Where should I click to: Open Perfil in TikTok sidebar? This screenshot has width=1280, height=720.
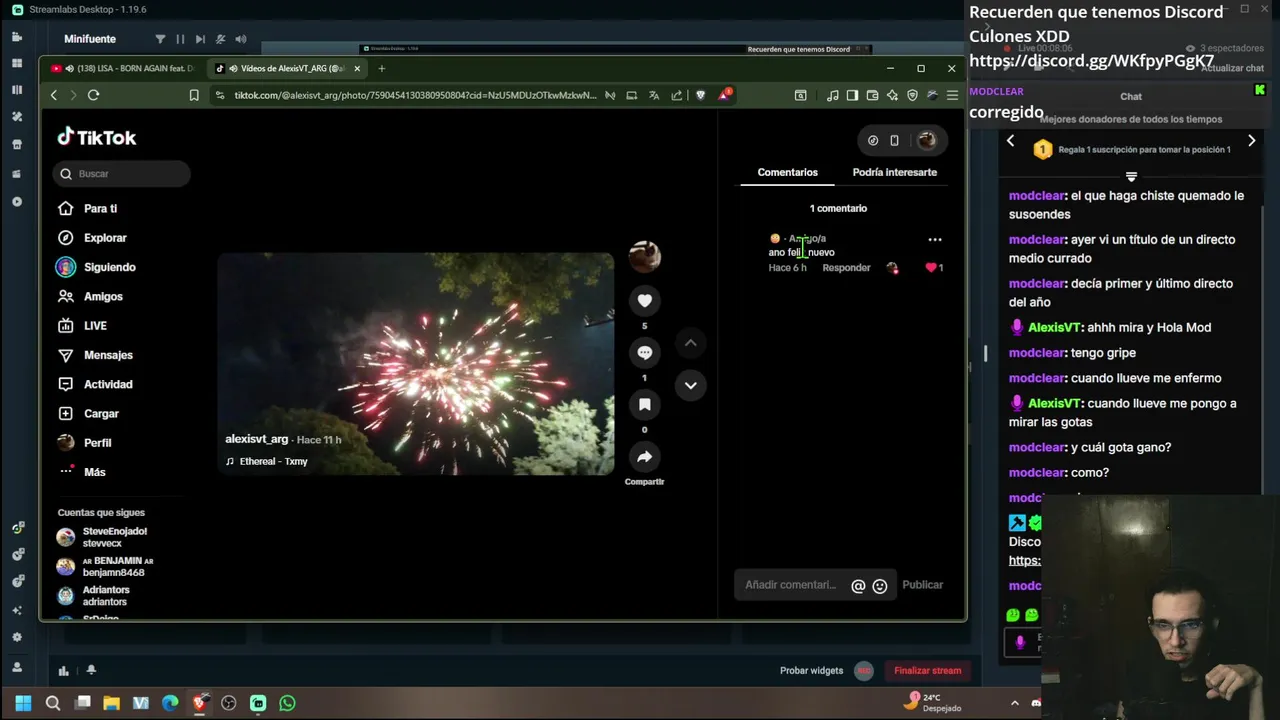97,443
